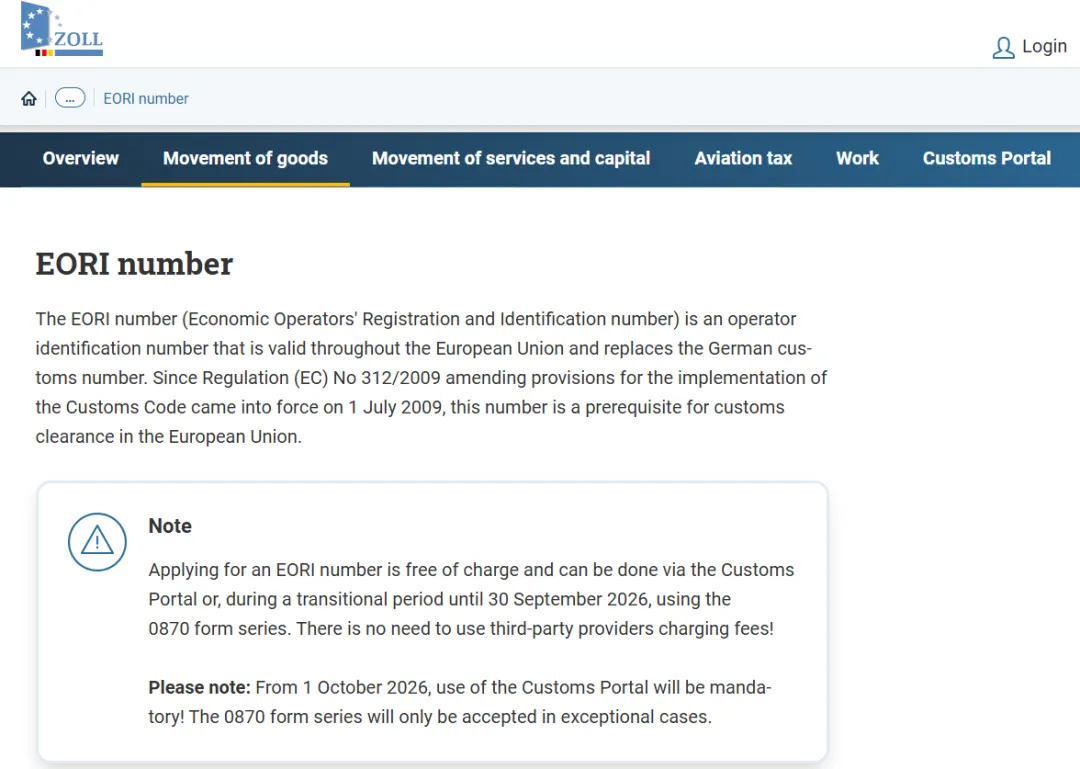Expand the breadcrumb ellipsis button

70,99
